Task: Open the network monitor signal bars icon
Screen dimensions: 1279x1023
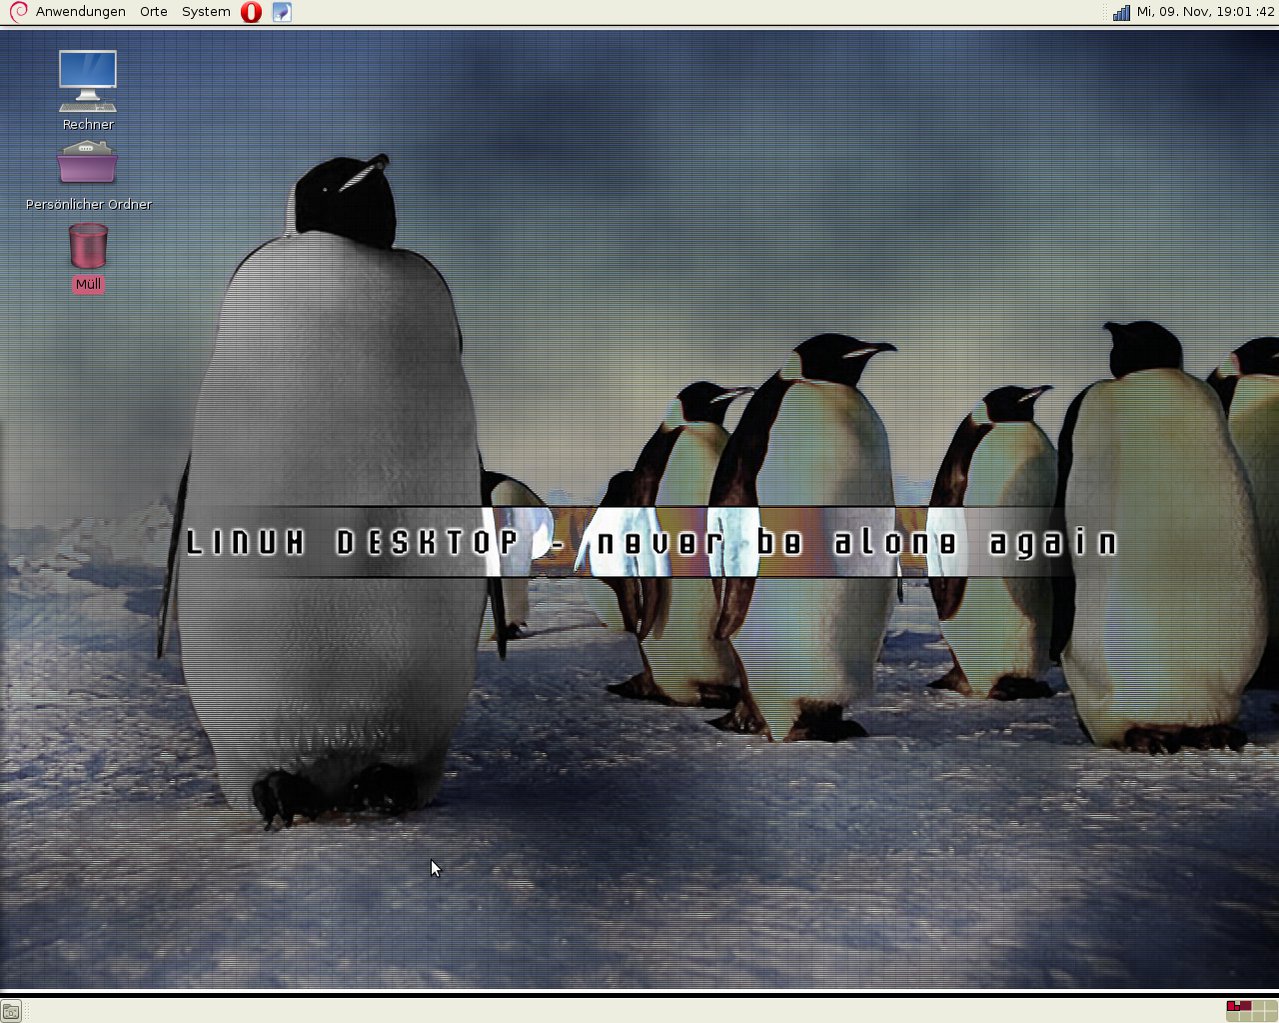Action: 1121,12
